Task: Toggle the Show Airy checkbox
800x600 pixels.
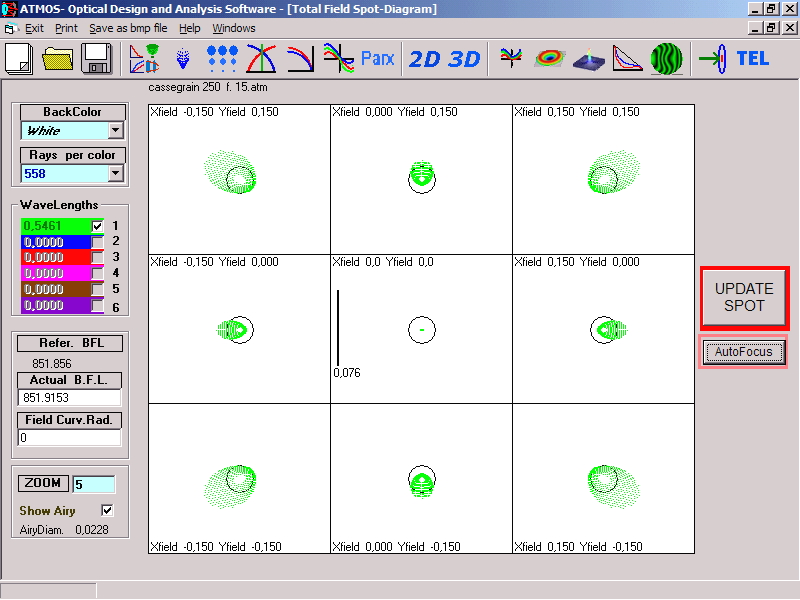Action: coord(108,511)
